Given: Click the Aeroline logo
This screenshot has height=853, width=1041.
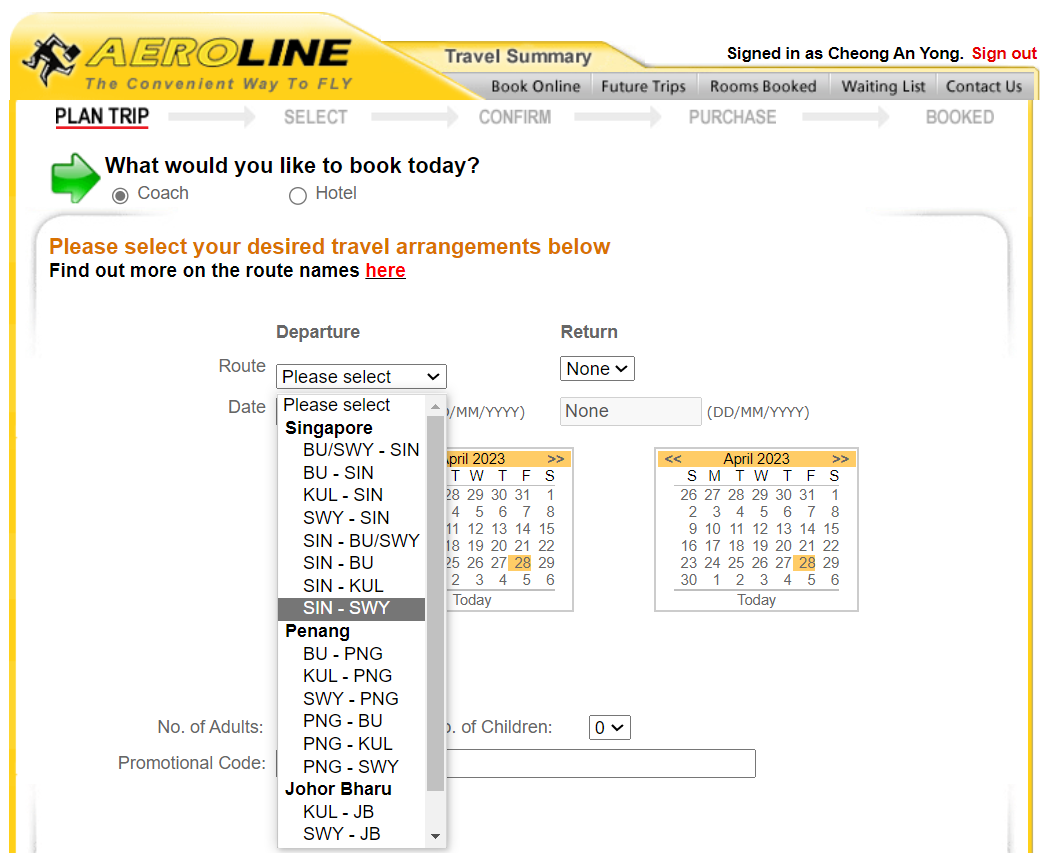Looking at the screenshot, I should (187, 62).
